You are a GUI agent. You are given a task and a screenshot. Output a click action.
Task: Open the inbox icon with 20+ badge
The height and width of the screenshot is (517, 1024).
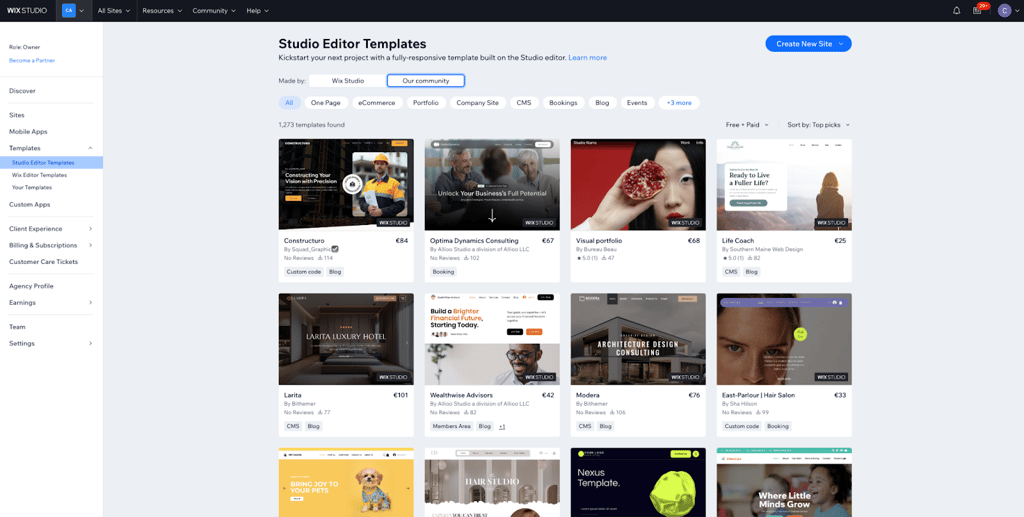977,10
